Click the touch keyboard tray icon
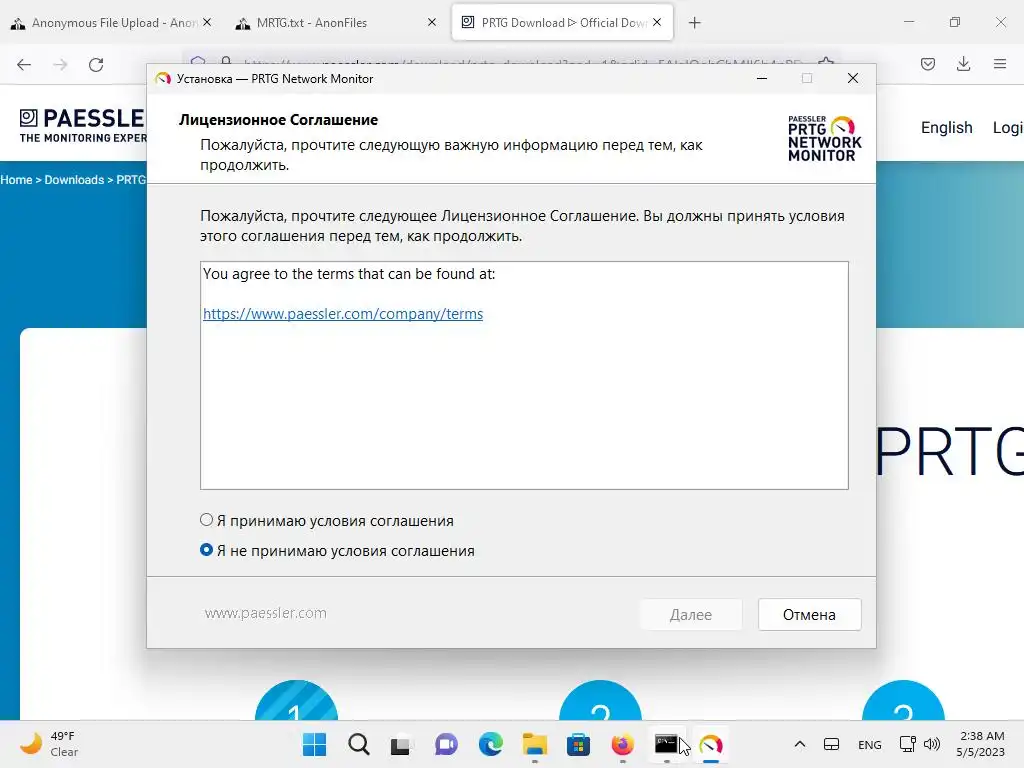Screen dimensions: 1024x768 (x=831, y=744)
